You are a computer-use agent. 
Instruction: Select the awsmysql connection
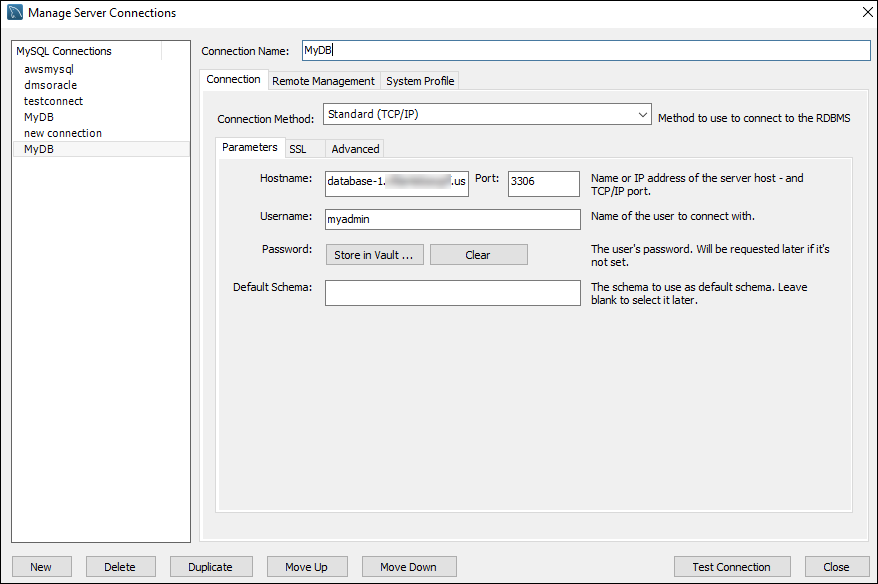pyautogui.click(x=48, y=68)
